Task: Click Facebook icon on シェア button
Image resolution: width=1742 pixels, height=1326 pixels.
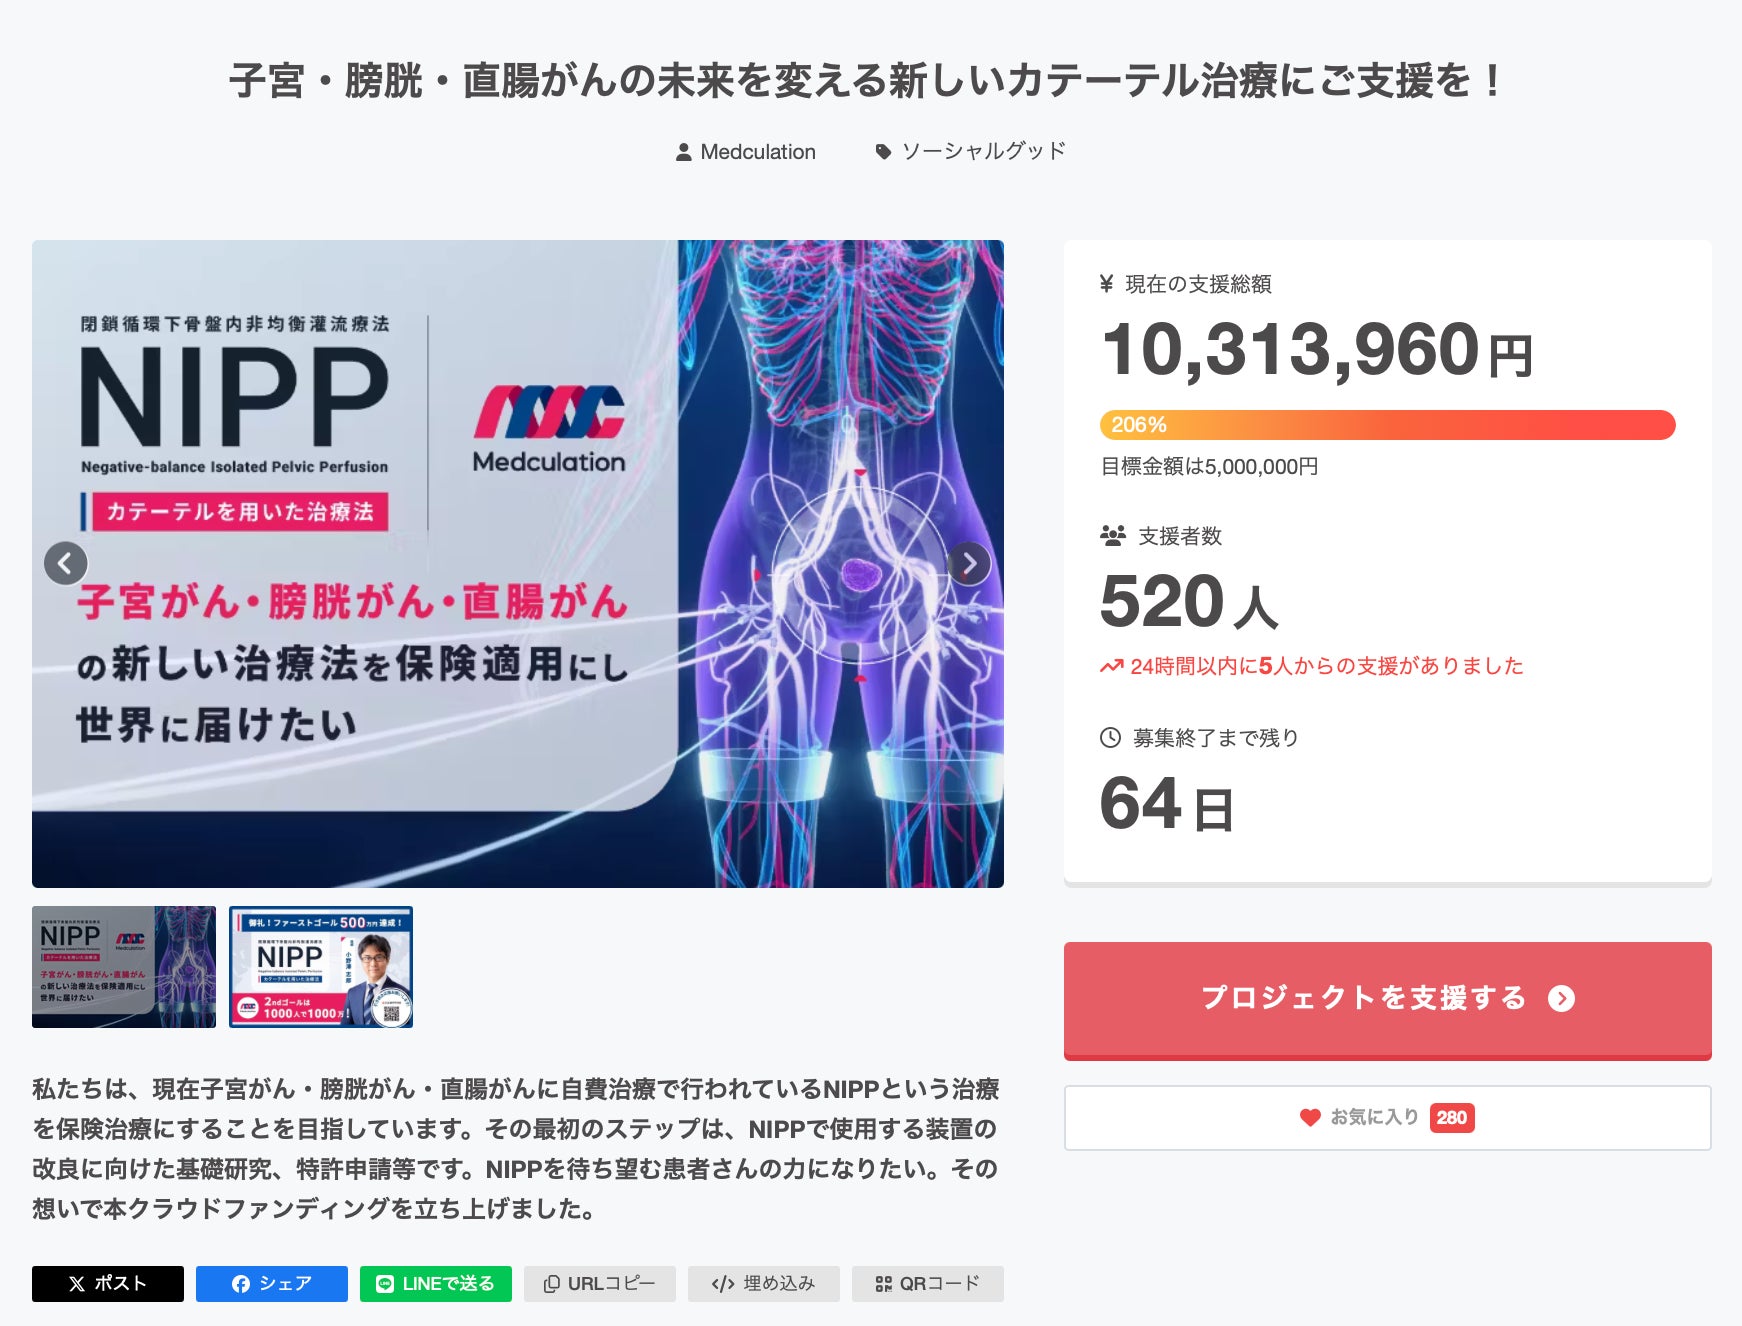Action: click(x=241, y=1284)
